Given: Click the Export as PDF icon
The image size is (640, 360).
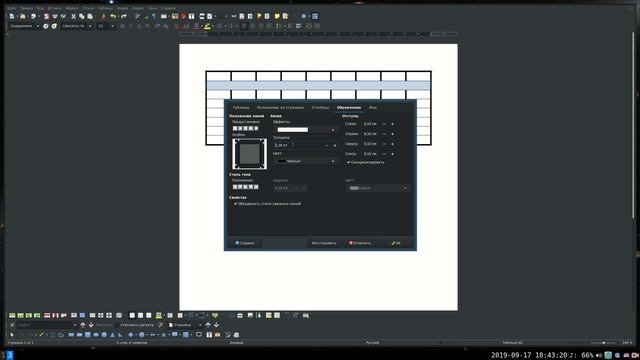Looking at the screenshot, I should click(46, 16).
